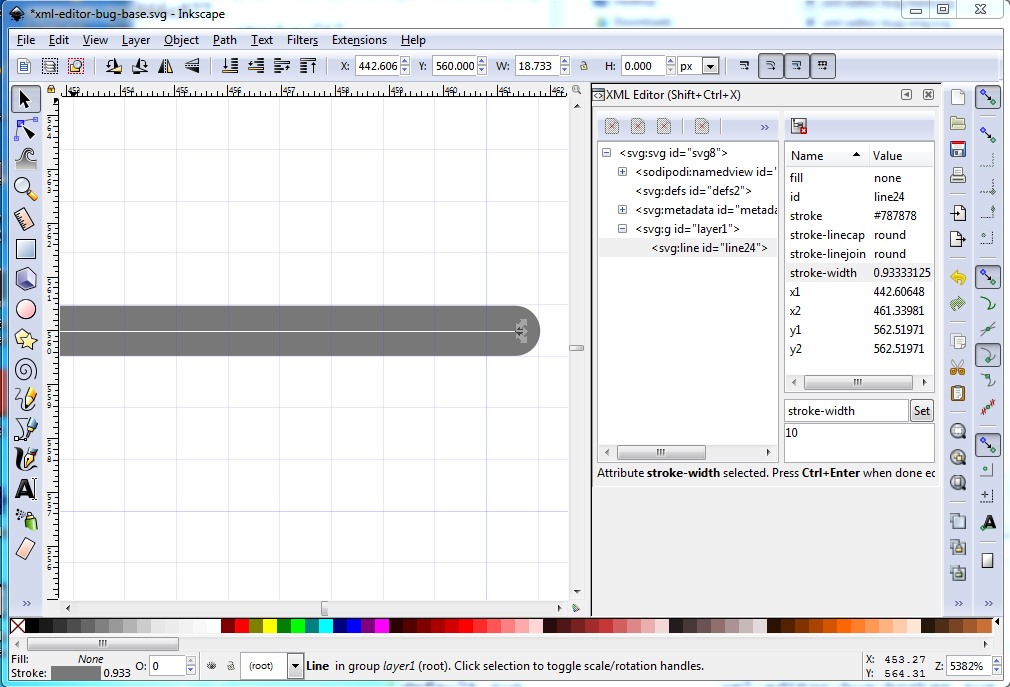1010x687 pixels.
Task: Click the Paste clipboard icon
Action: click(x=958, y=393)
